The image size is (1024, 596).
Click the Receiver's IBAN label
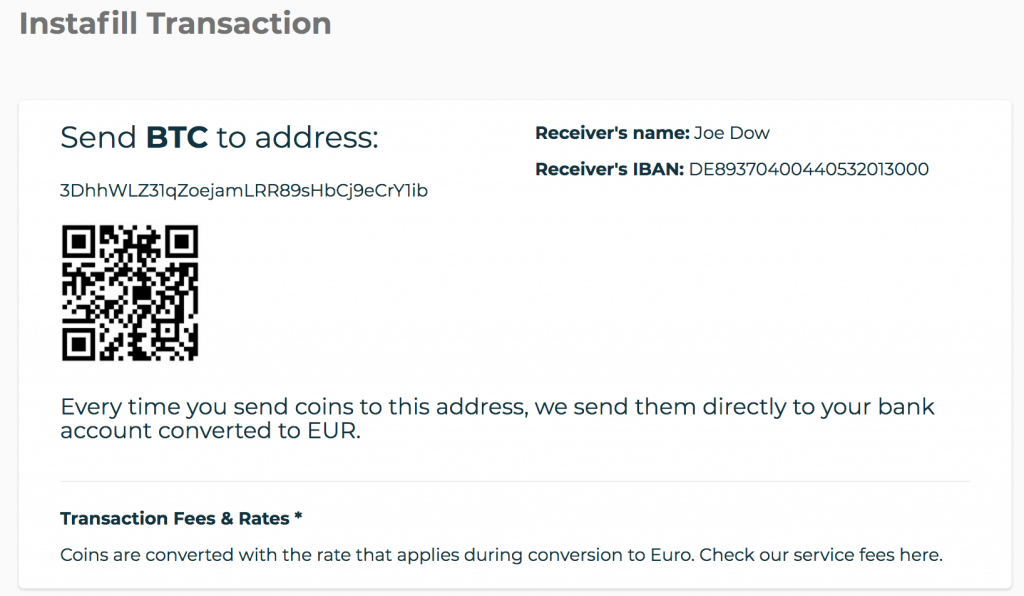(609, 169)
